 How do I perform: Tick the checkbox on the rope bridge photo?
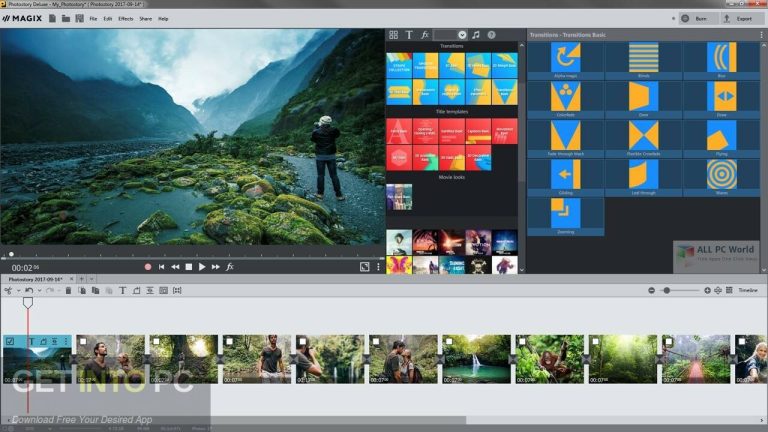[x=669, y=341]
